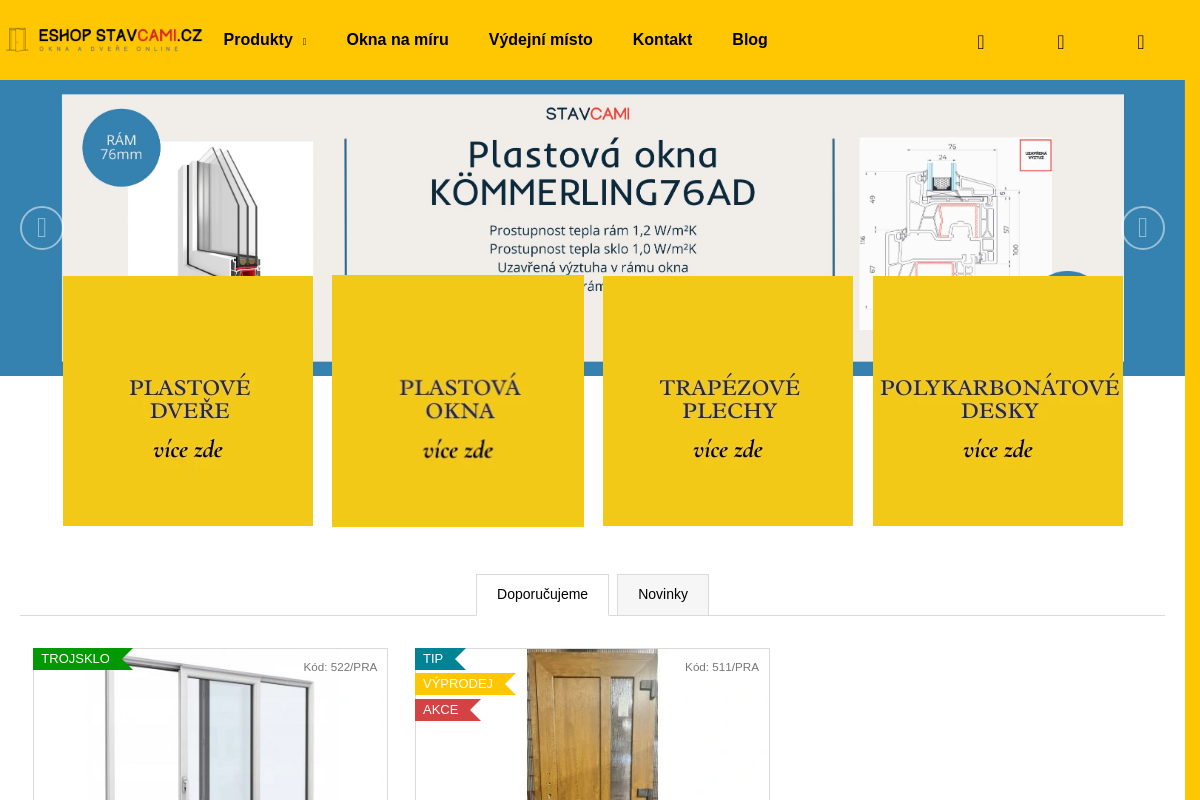Viewport: 1200px width, 800px height.
Task: Click the first header icon after Blog
Action: pos(981,42)
